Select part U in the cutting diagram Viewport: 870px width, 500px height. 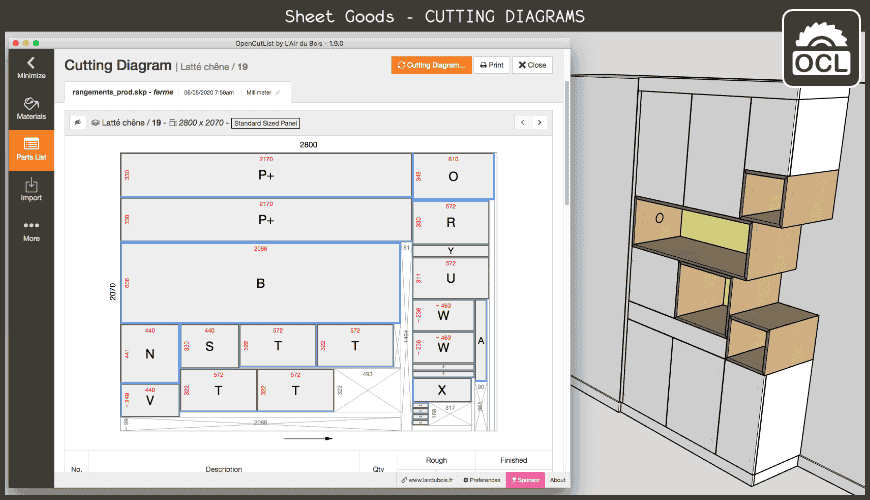451,278
